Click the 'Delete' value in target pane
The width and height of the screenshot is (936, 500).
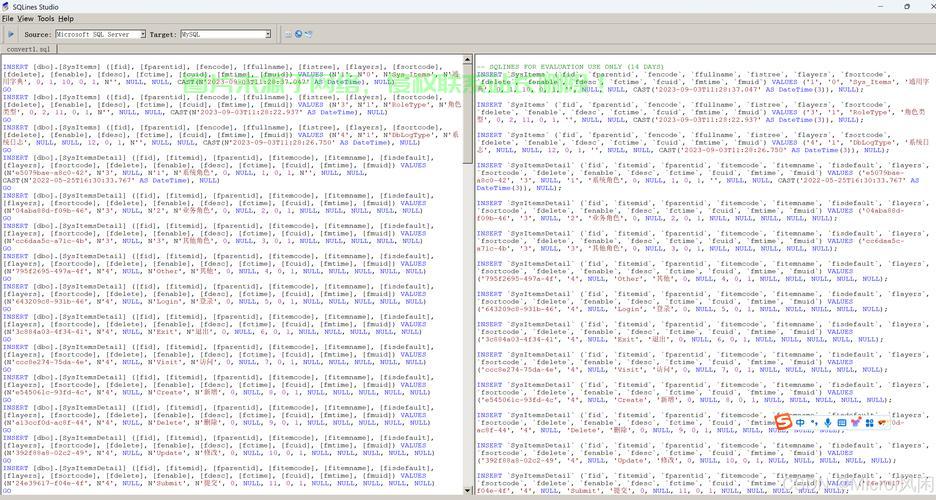(585, 430)
